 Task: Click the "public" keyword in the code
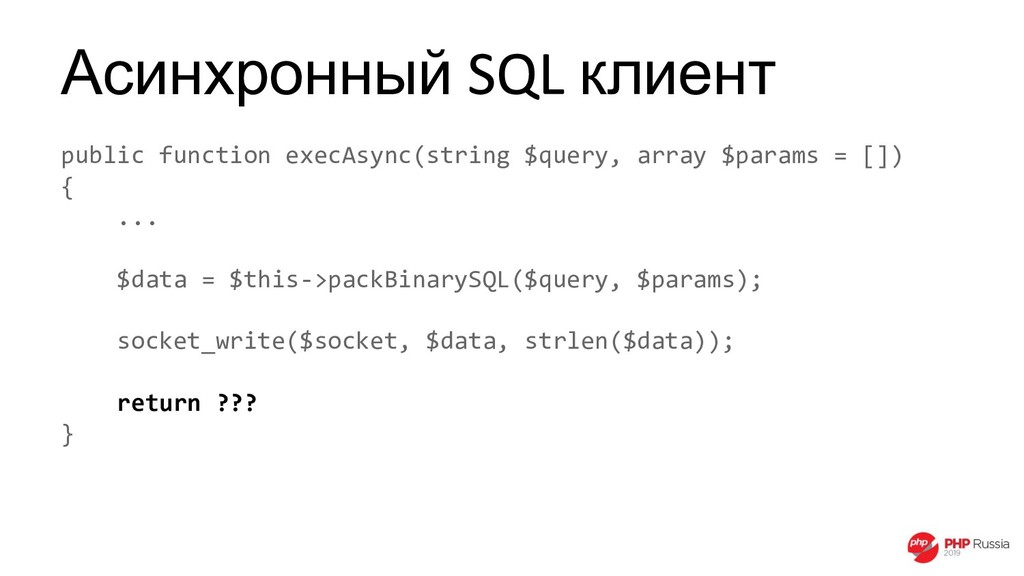pos(103,156)
